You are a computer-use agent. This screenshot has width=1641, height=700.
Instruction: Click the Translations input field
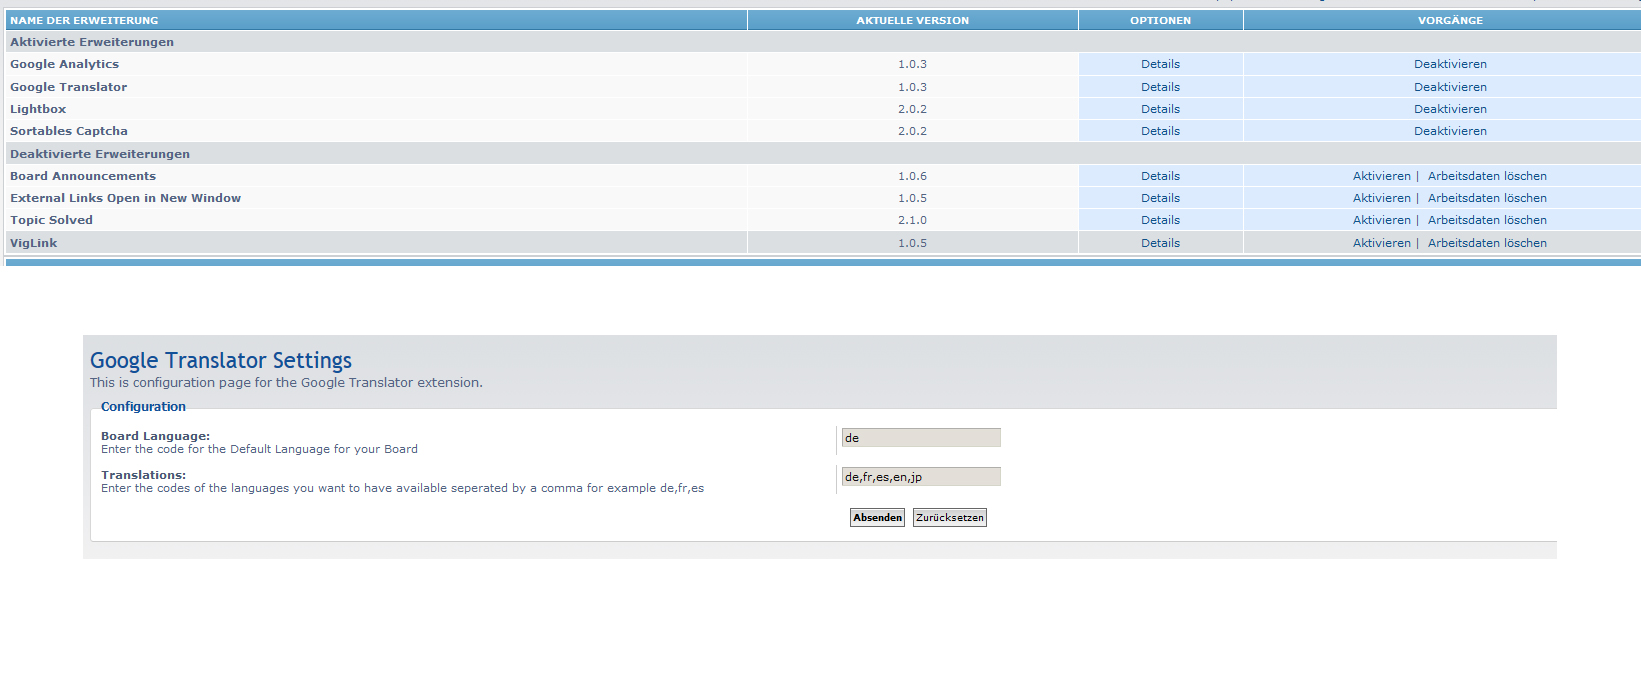point(921,477)
